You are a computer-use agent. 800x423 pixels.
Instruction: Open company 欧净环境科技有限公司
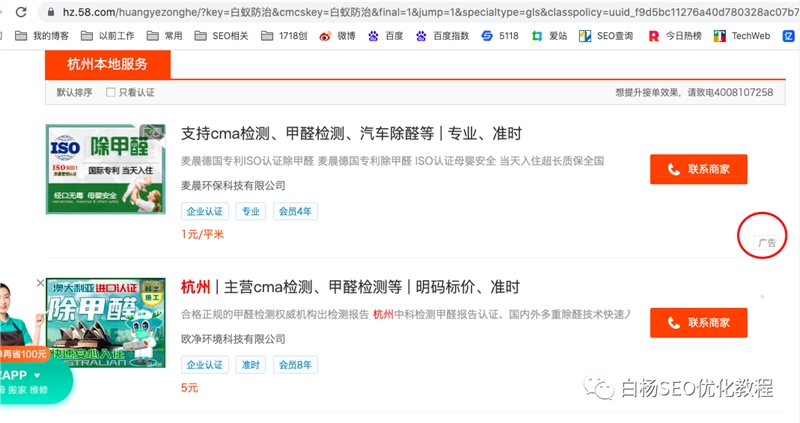point(233,339)
